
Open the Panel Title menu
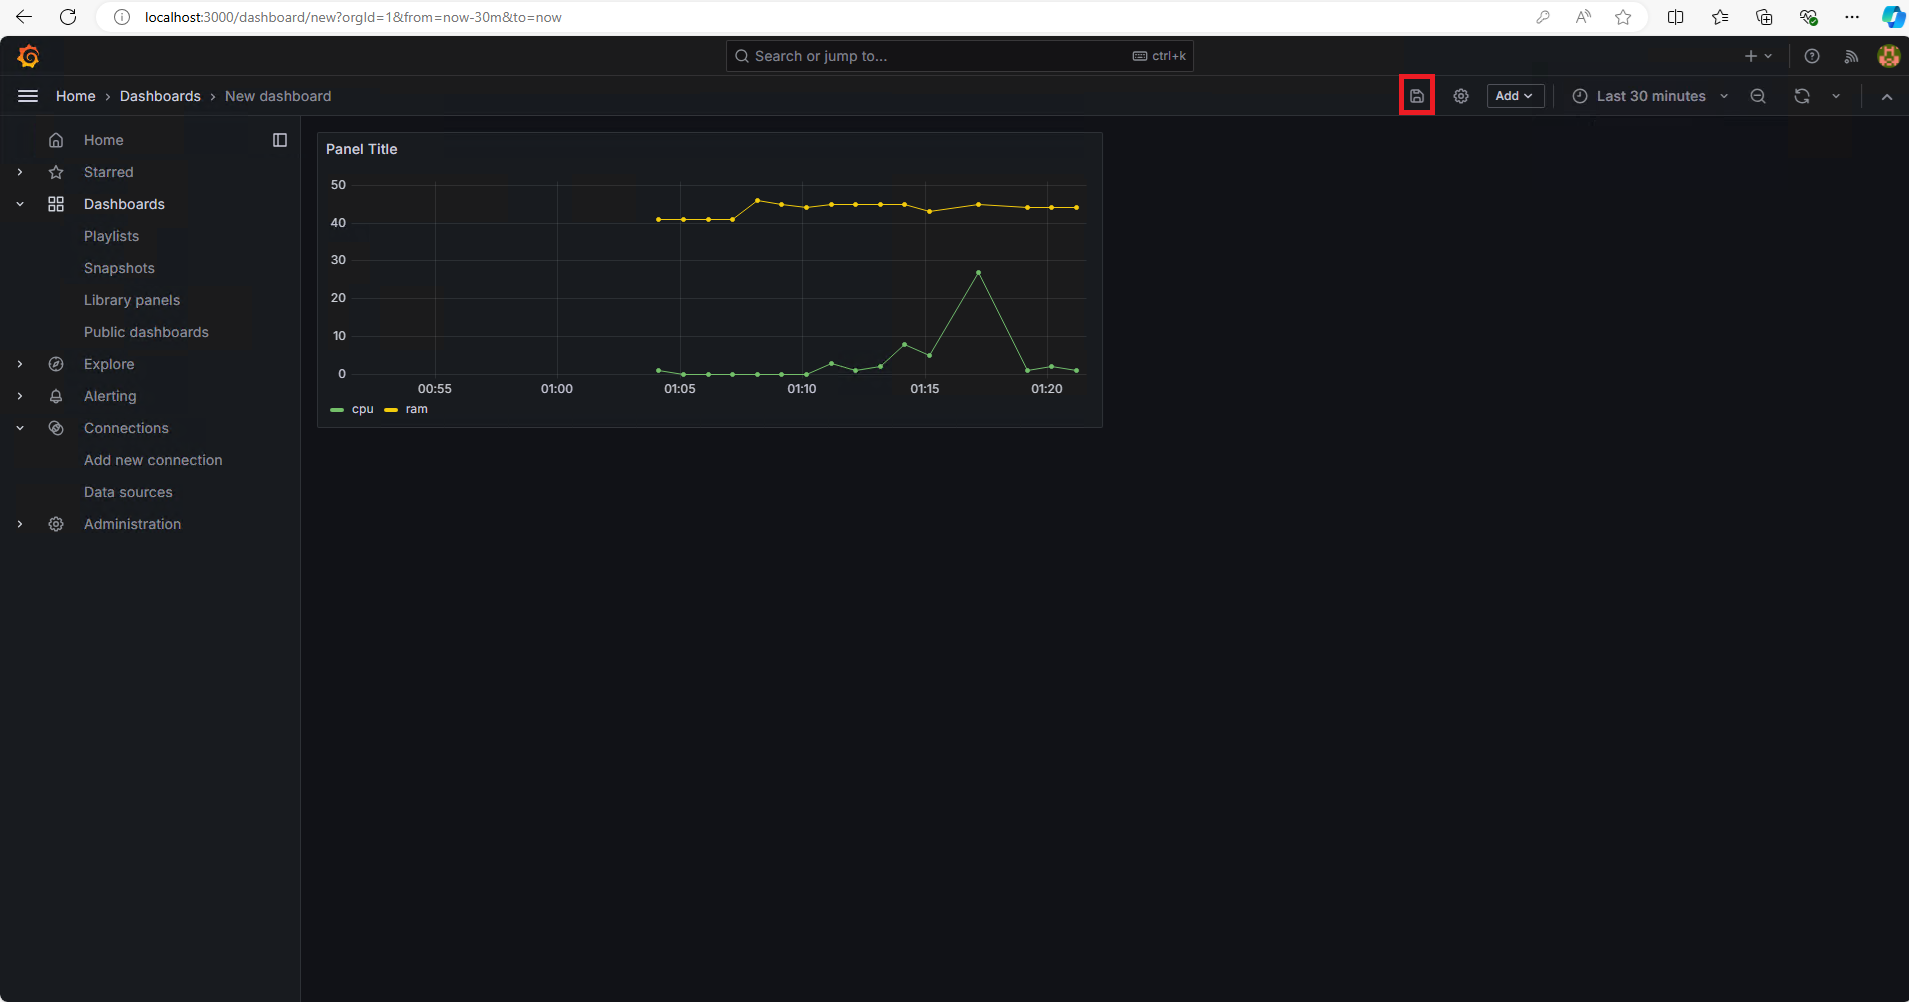point(362,149)
